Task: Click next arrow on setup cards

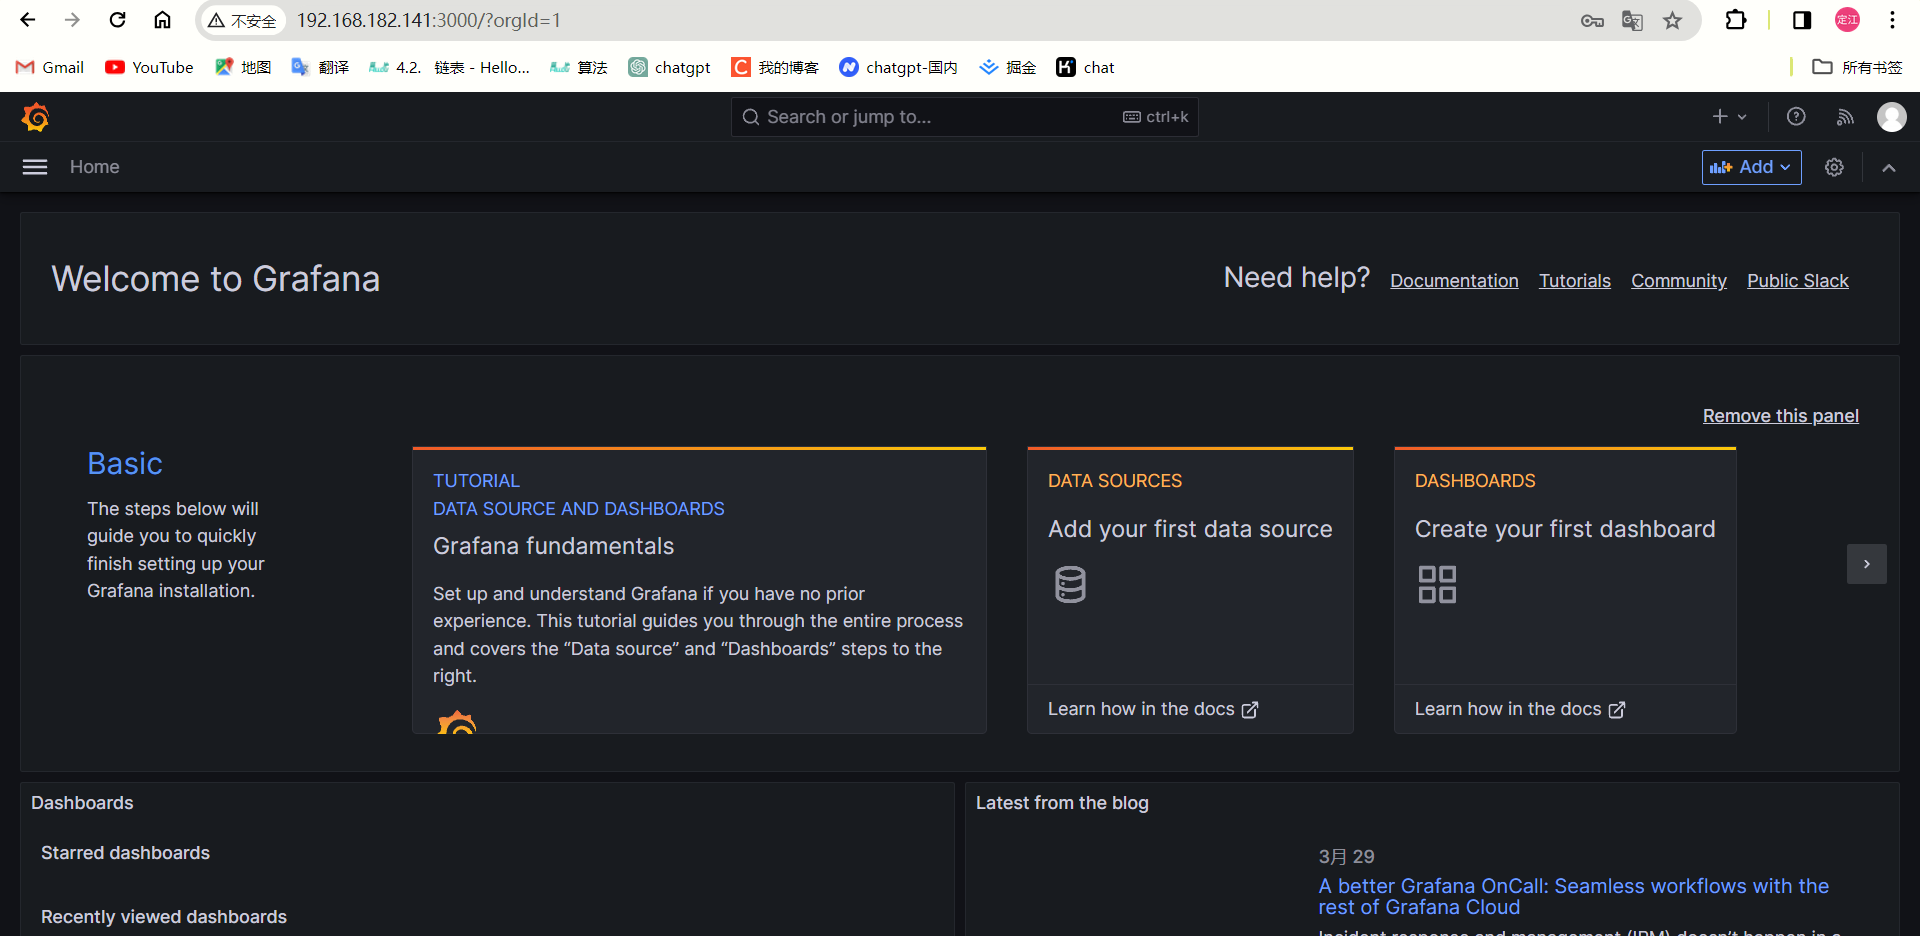Action: point(1867,564)
